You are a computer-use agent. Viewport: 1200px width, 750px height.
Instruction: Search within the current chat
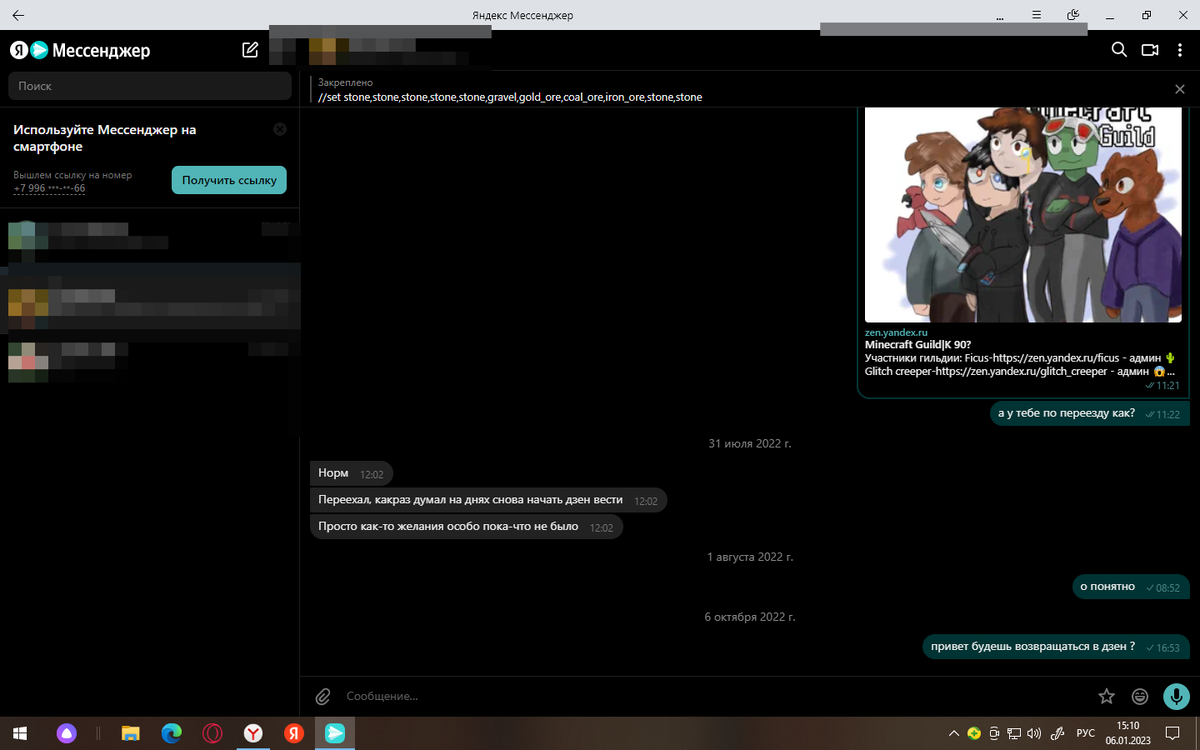1119,50
